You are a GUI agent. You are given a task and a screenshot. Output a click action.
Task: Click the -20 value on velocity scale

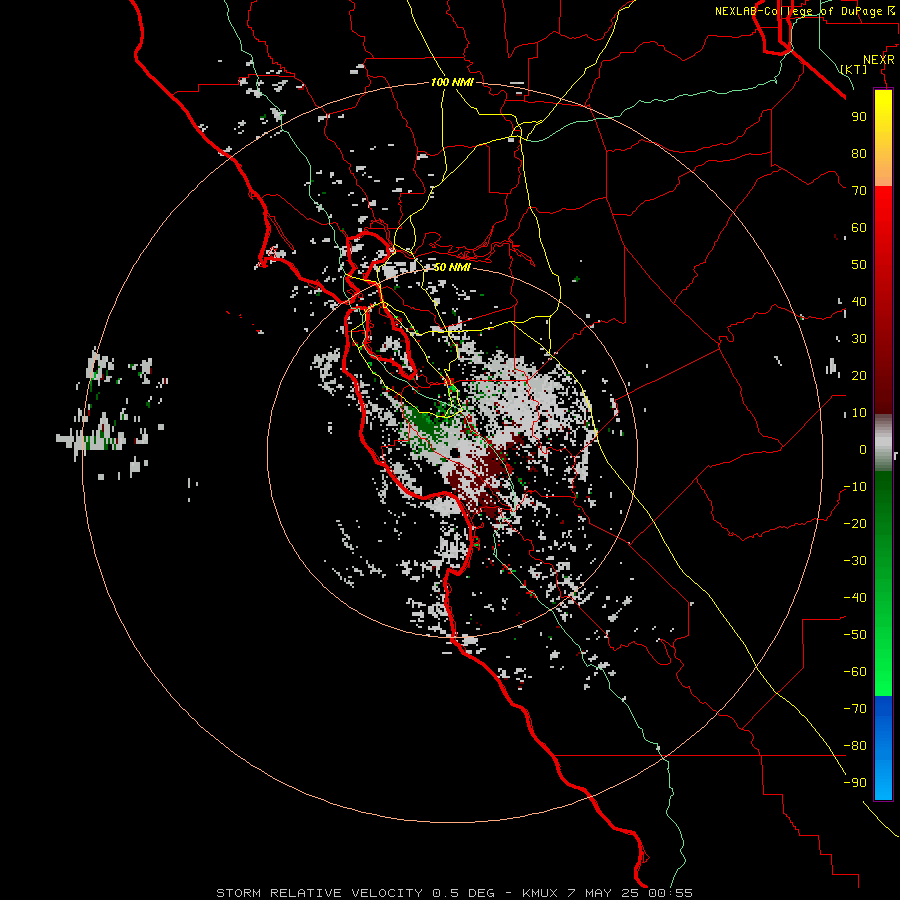pos(855,523)
